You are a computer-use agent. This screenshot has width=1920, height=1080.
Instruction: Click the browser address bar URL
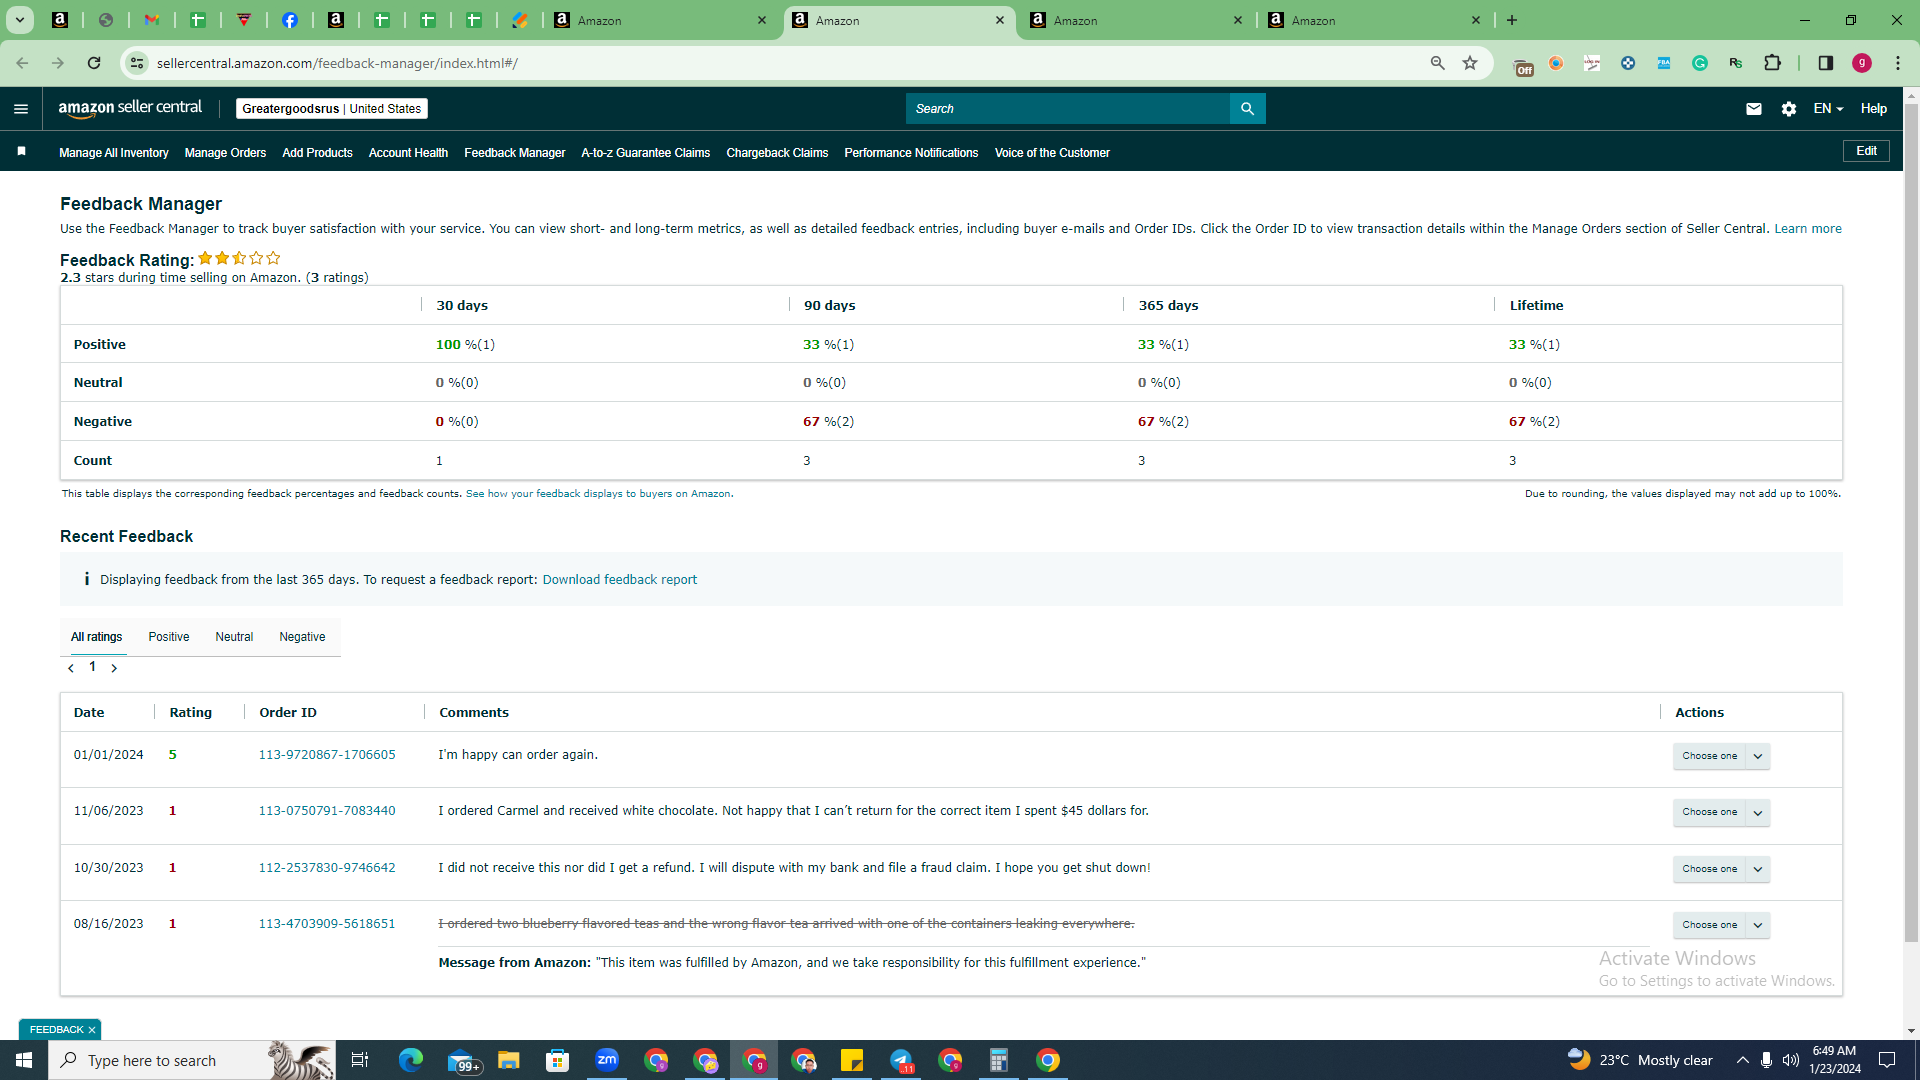[x=337, y=63]
